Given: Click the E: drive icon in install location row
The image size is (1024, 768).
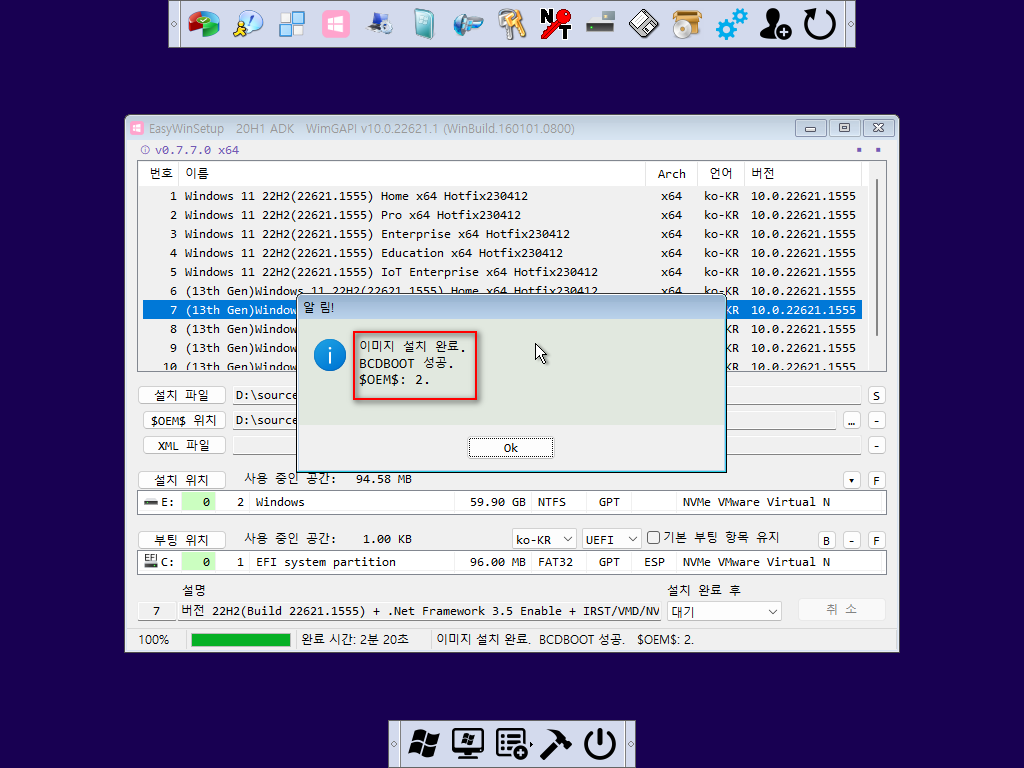Looking at the screenshot, I should pyautogui.click(x=152, y=502).
